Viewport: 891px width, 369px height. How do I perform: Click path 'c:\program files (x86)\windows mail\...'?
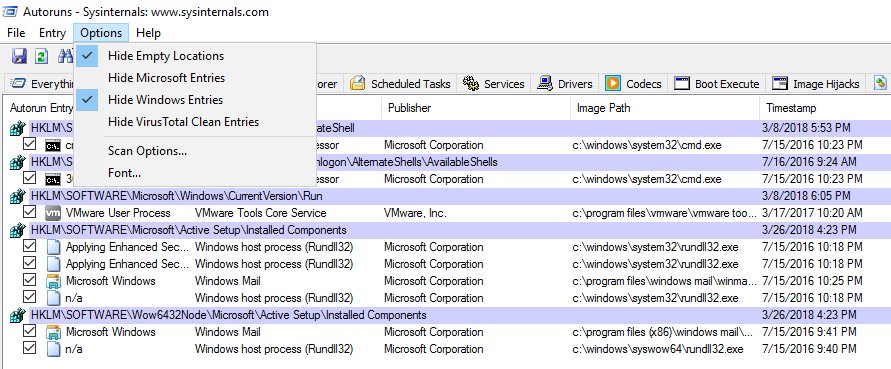coord(663,332)
